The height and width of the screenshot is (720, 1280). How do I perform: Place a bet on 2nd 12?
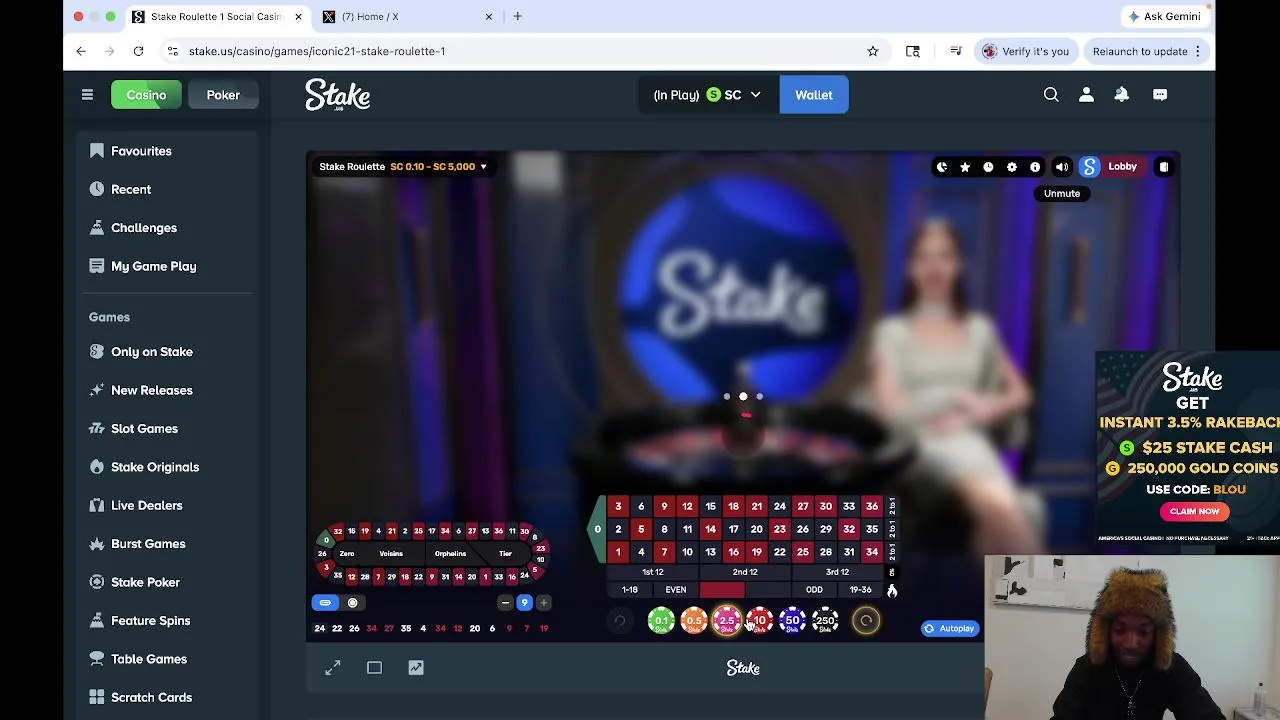point(745,572)
